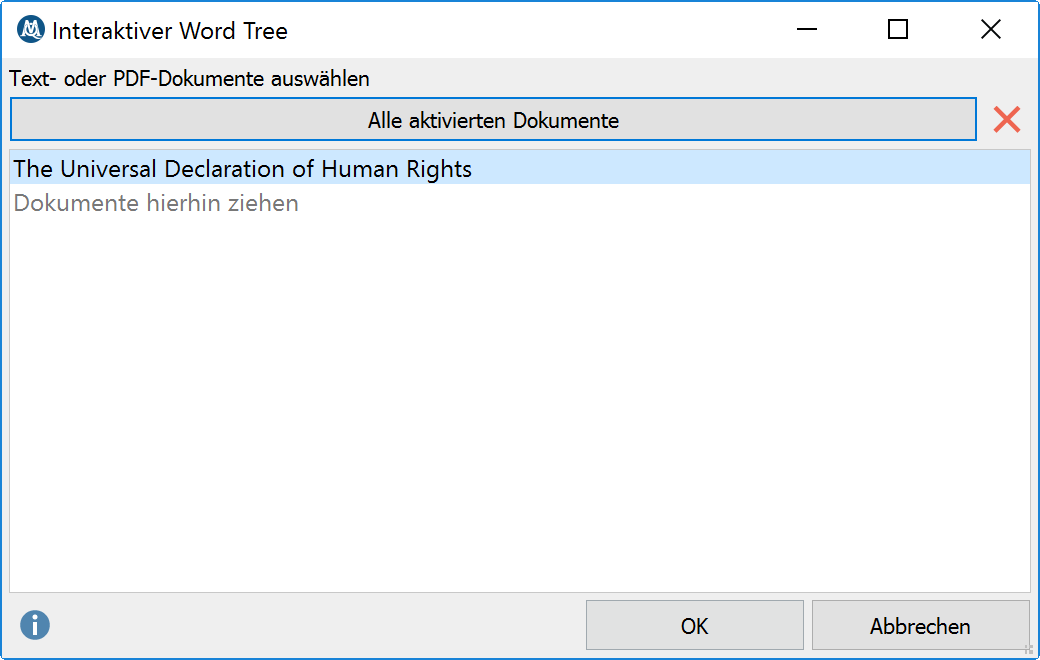The width and height of the screenshot is (1040, 660).
Task: Click the Alle aktivierten Dokumente button
Action: [x=493, y=120]
